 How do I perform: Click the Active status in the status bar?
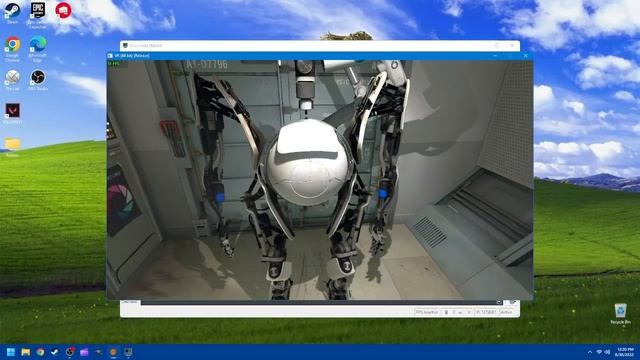507,312
